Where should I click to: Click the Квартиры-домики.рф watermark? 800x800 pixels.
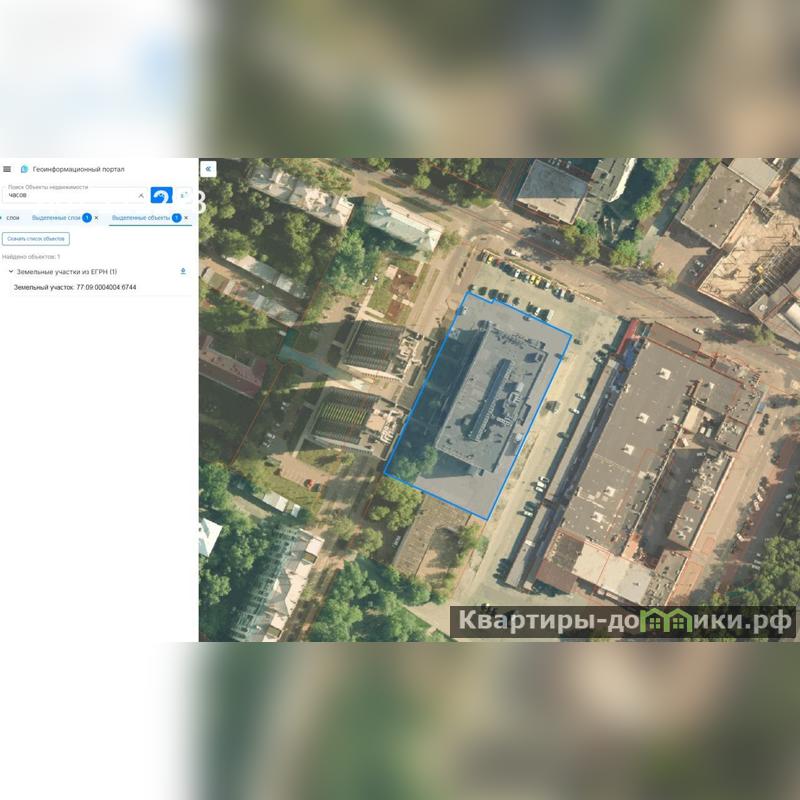coord(625,621)
